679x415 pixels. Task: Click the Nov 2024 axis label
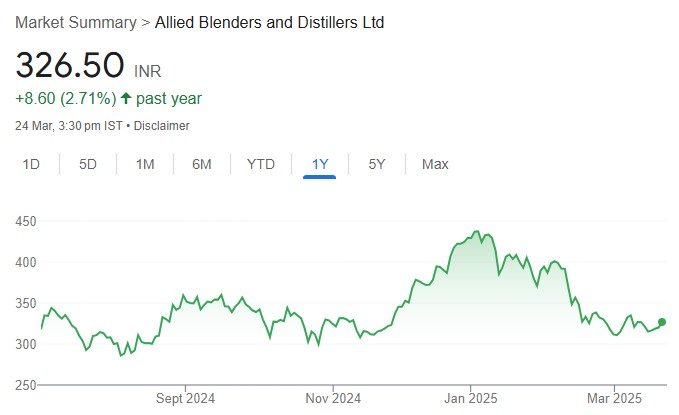coord(332,398)
